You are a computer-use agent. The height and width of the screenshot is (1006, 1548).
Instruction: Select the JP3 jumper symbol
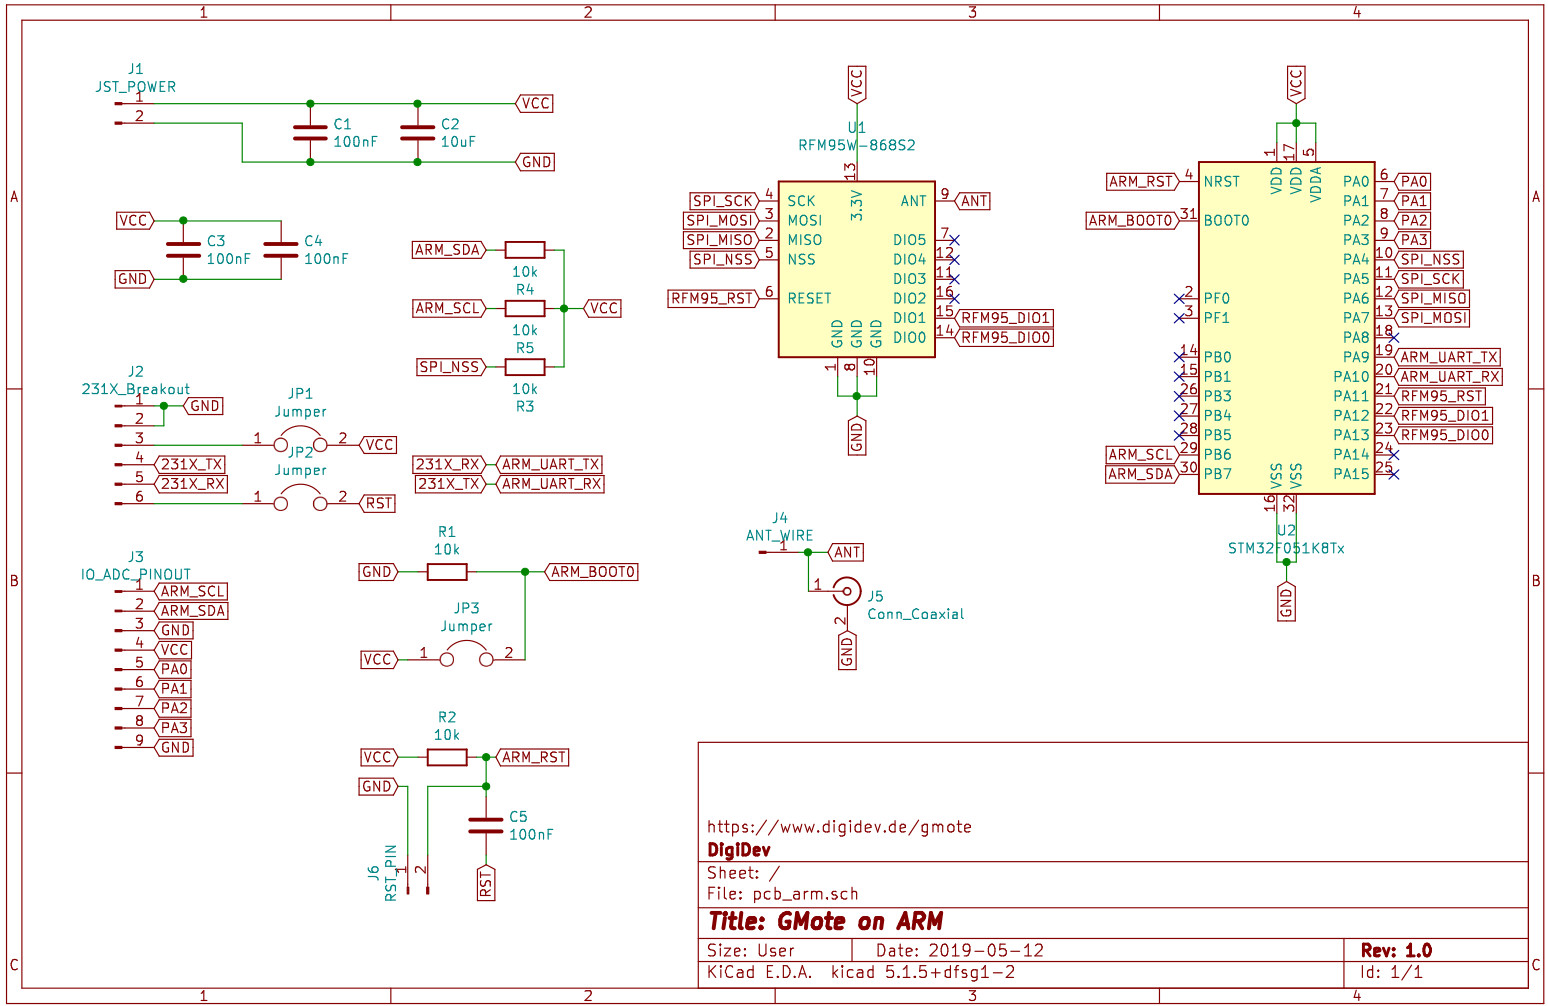tap(467, 654)
